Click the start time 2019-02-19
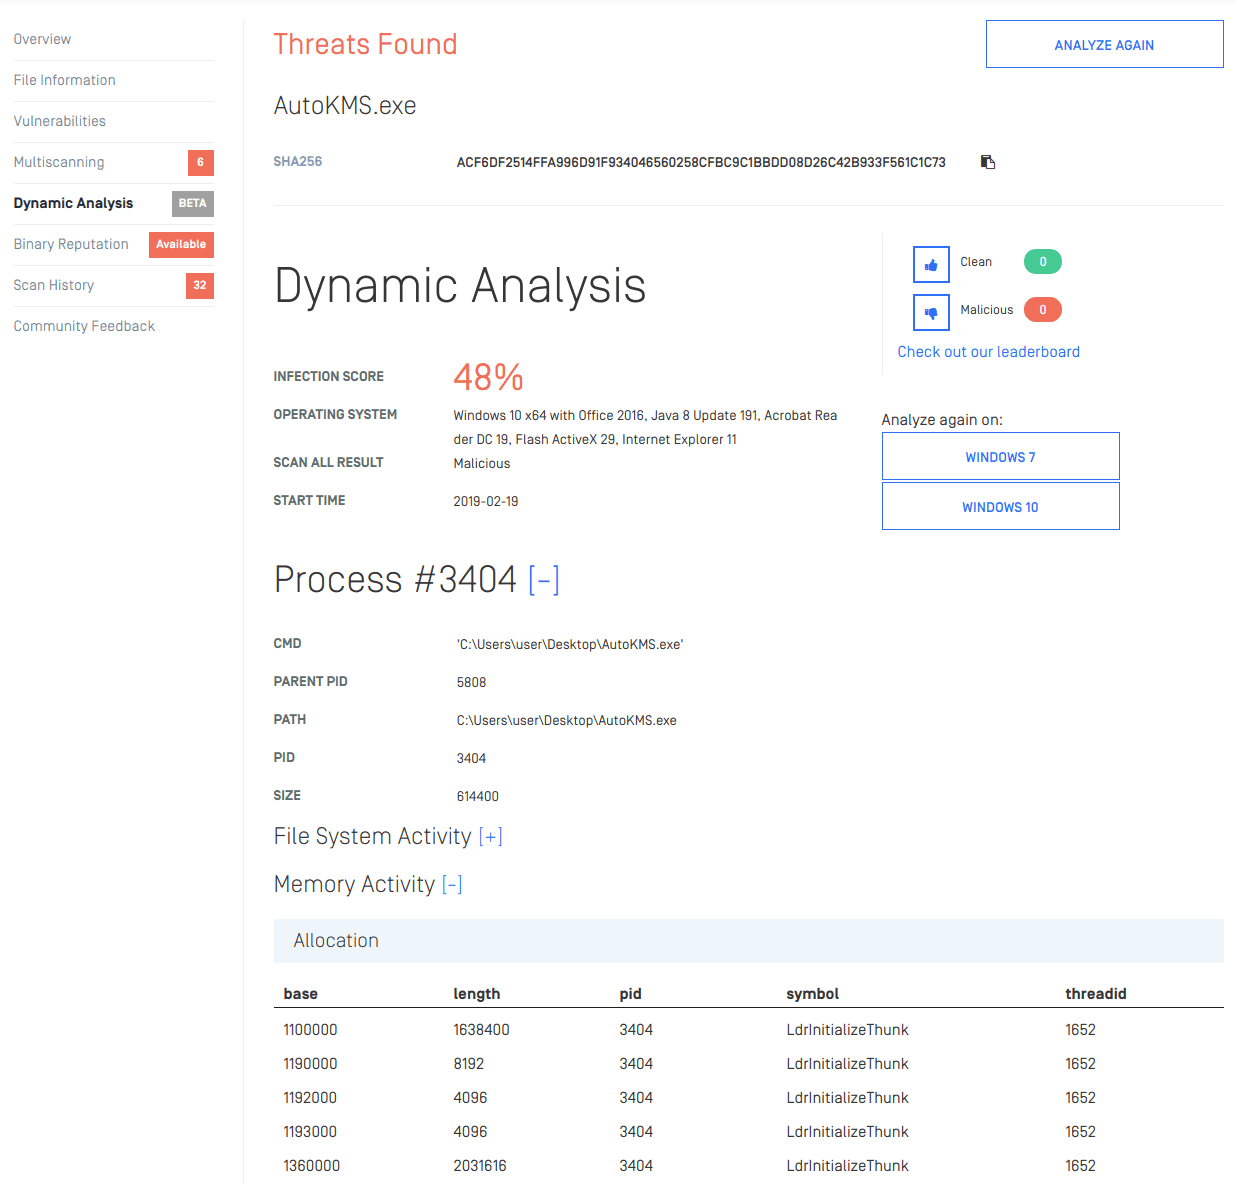Image resolution: width=1236 pixels, height=1184 pixels. pos(486,501)
